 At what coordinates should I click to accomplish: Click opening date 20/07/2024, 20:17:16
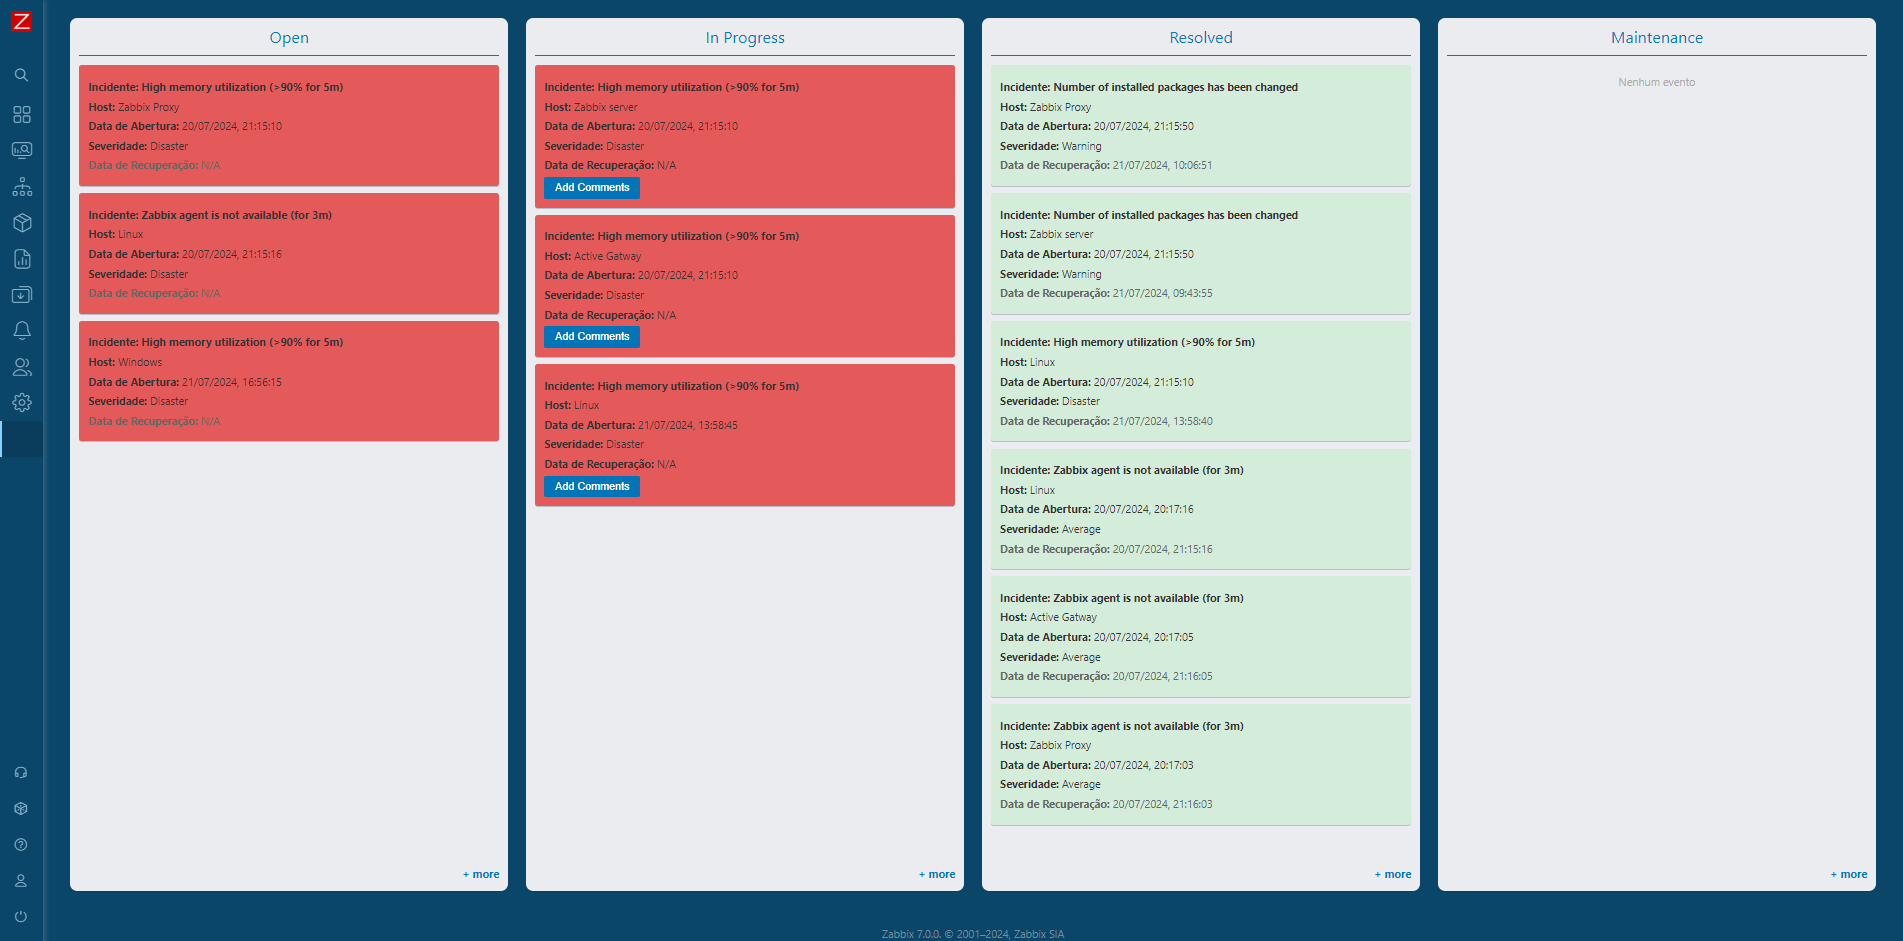1144,510
